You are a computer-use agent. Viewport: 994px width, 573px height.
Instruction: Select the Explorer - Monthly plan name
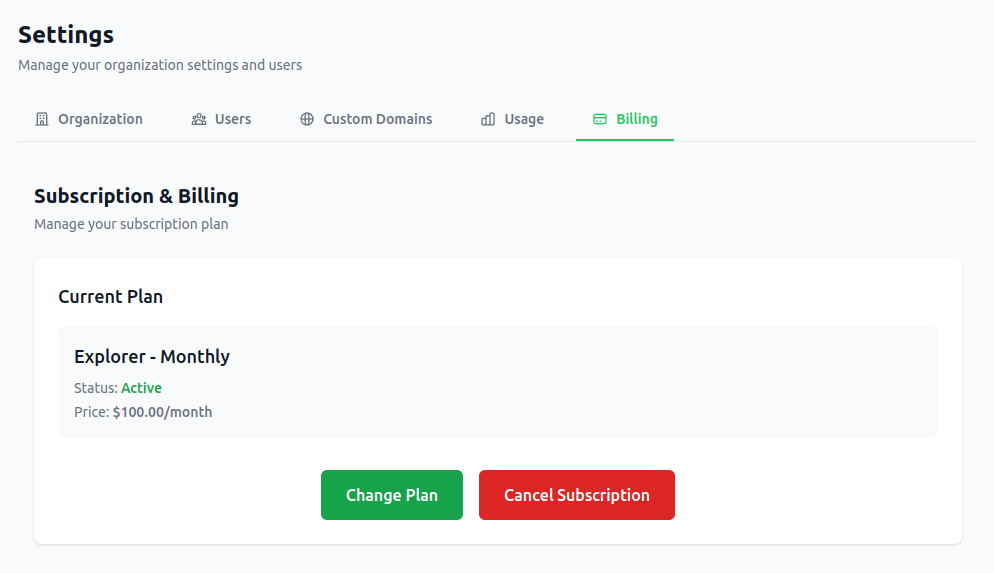coord(152,357)
